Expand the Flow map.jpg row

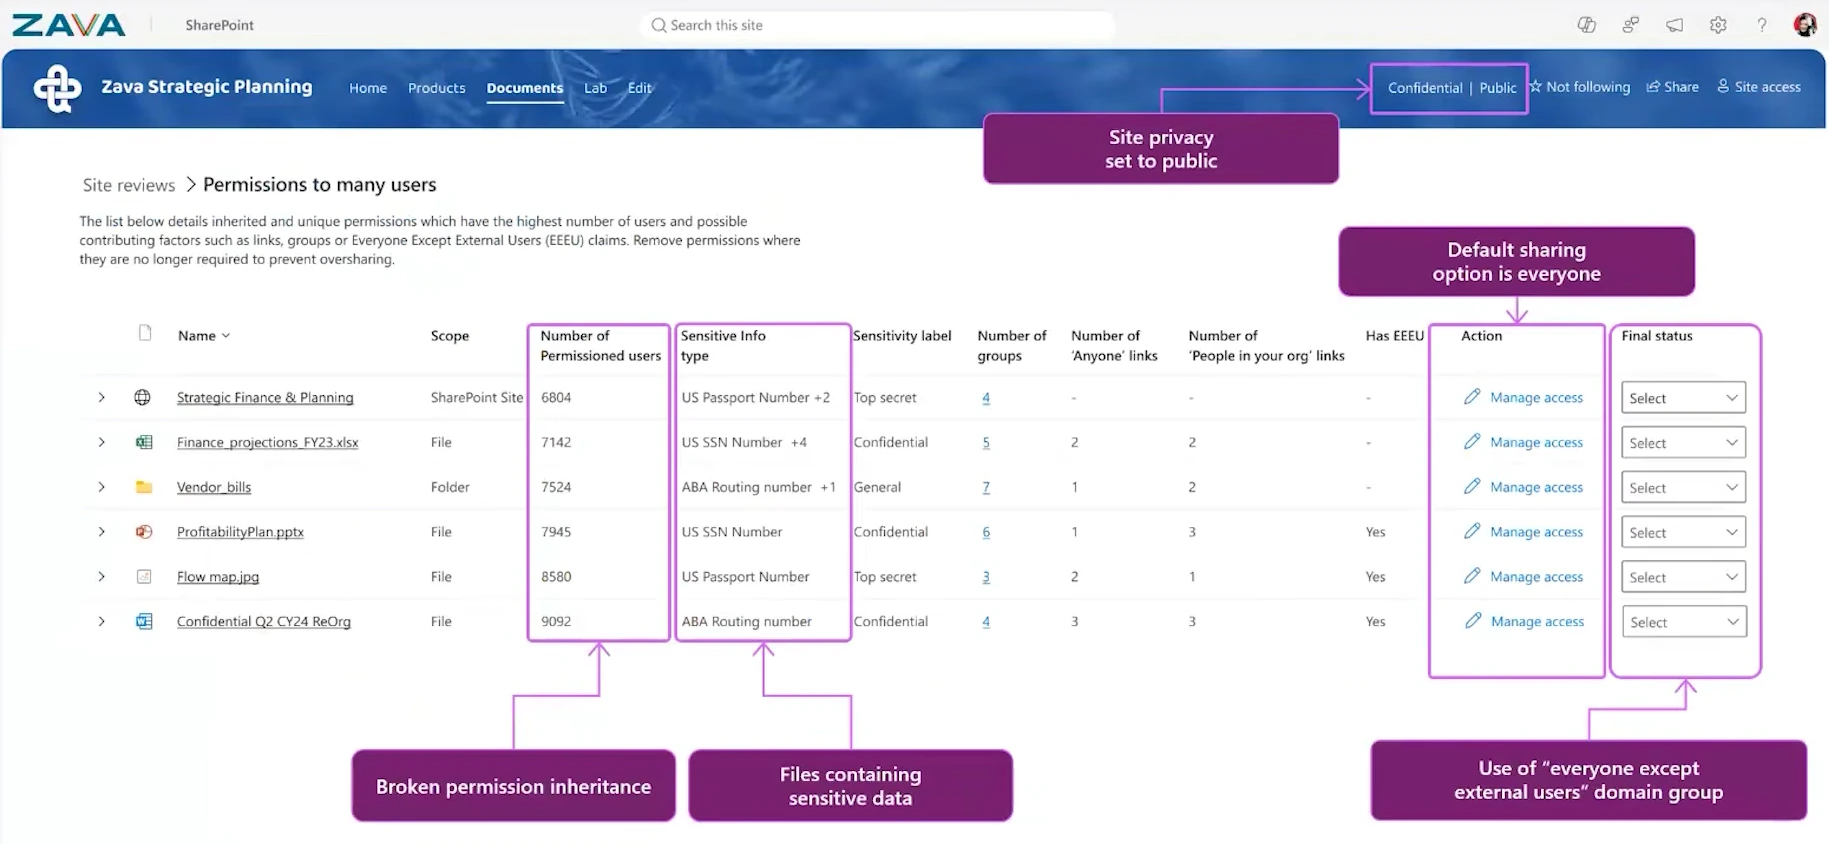tap(101, 577)
